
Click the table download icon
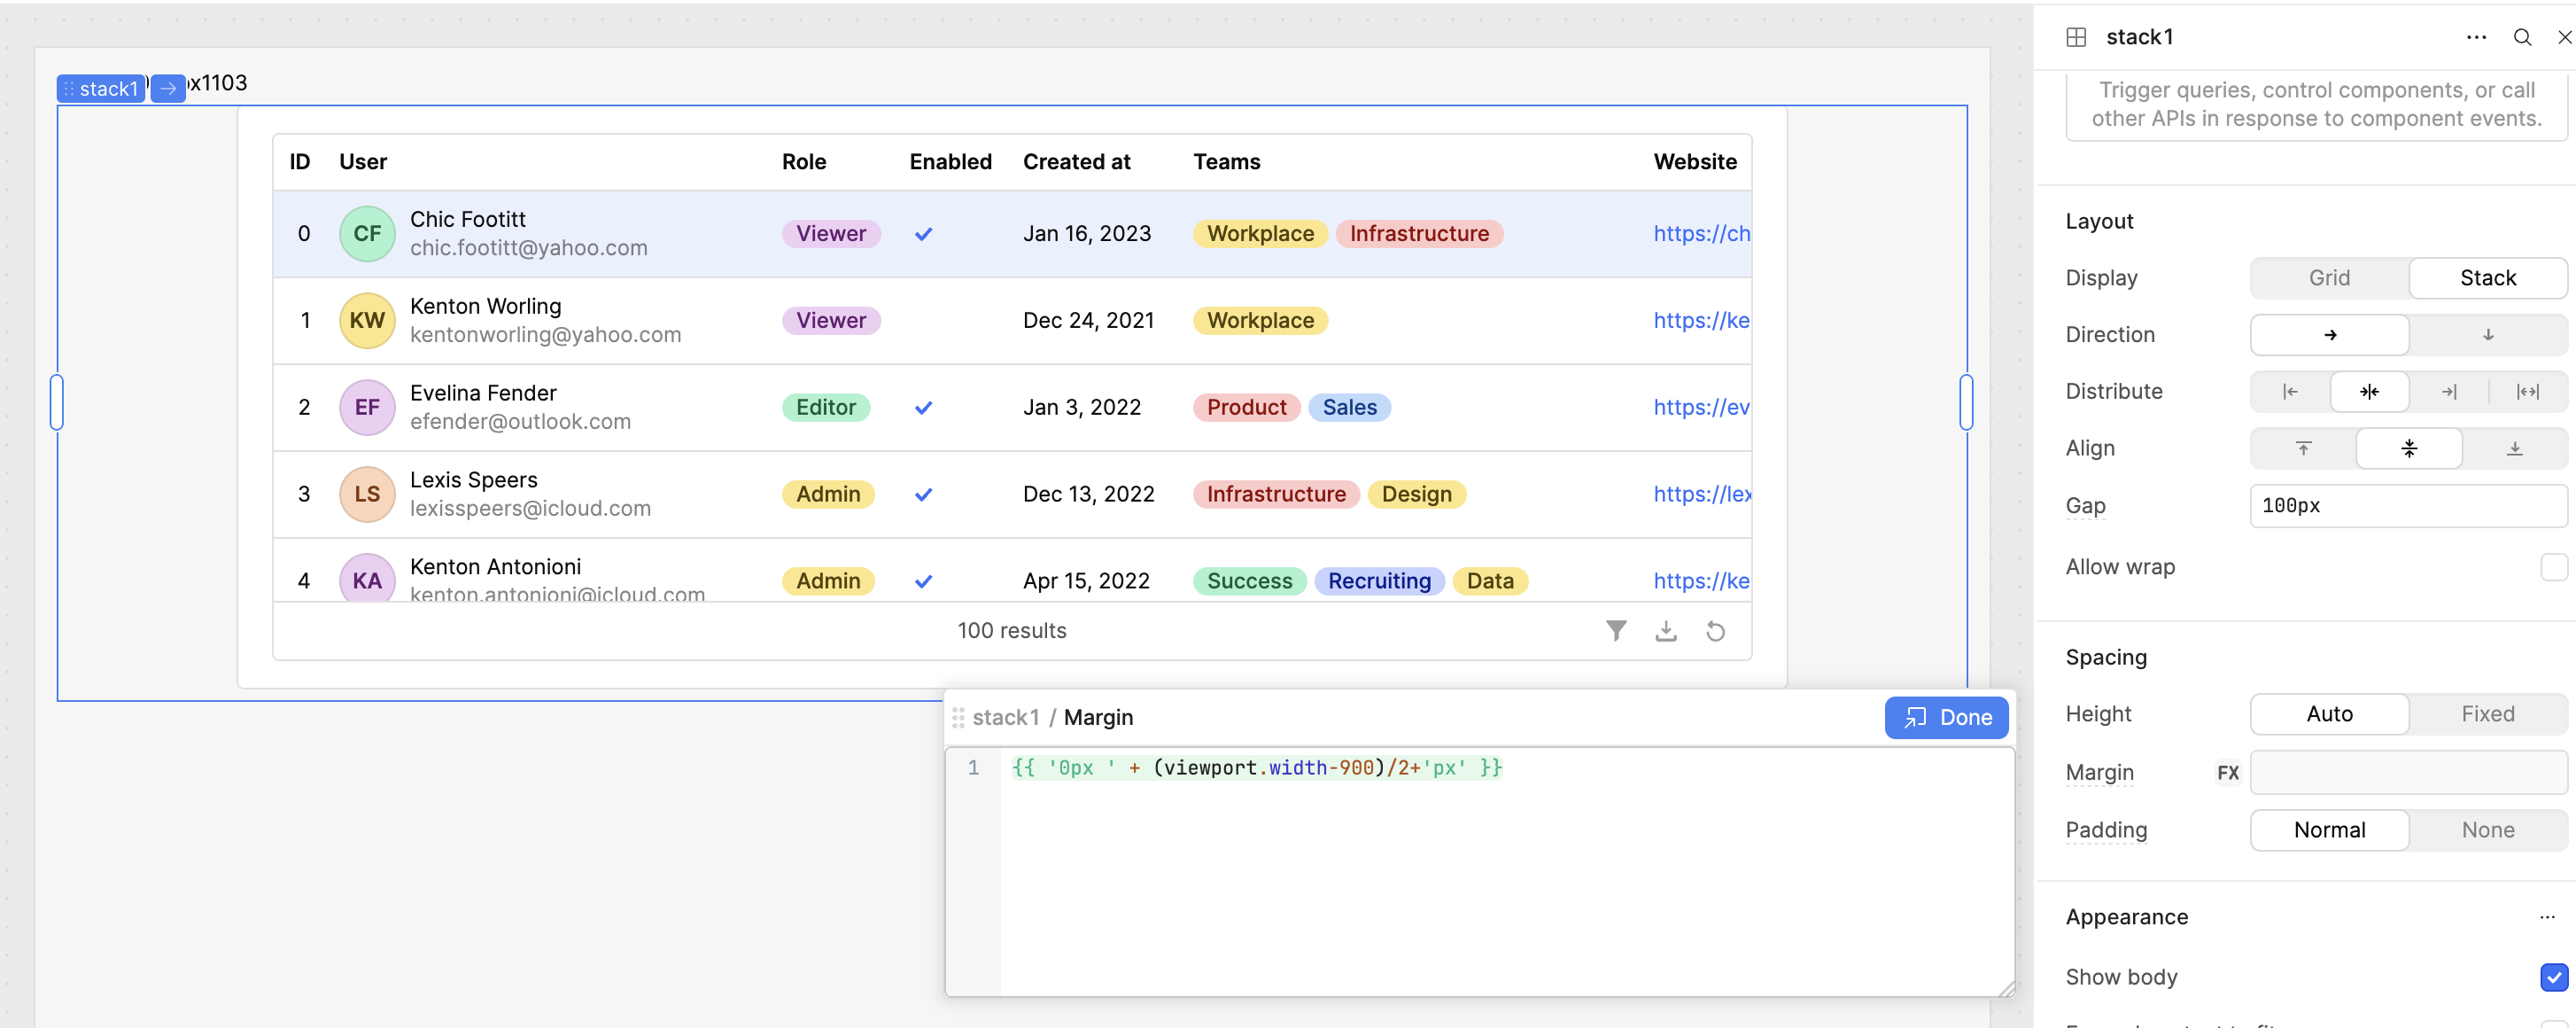coord(1666,630)
